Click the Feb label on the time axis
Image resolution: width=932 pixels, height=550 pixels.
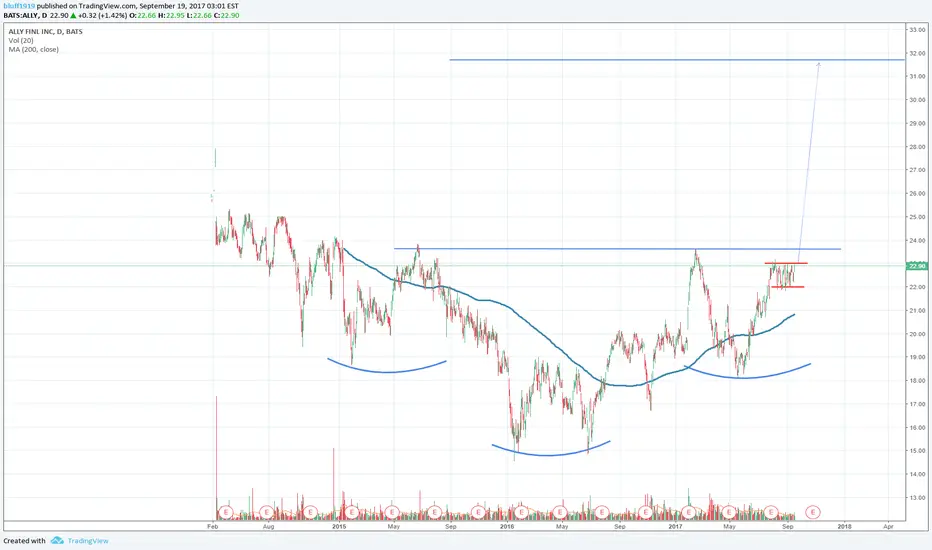(x=212, y=526)
